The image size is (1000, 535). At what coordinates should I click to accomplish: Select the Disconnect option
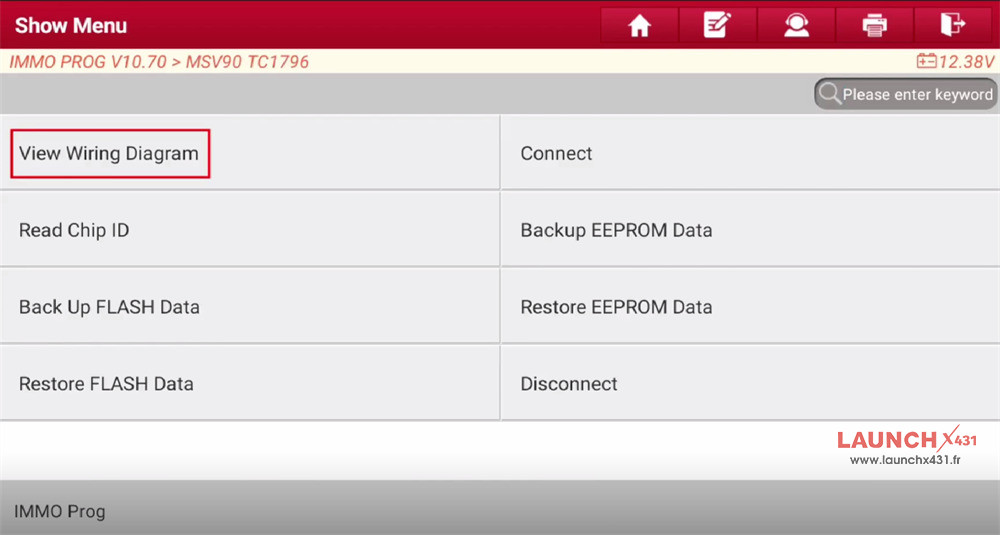pos(569,384)
